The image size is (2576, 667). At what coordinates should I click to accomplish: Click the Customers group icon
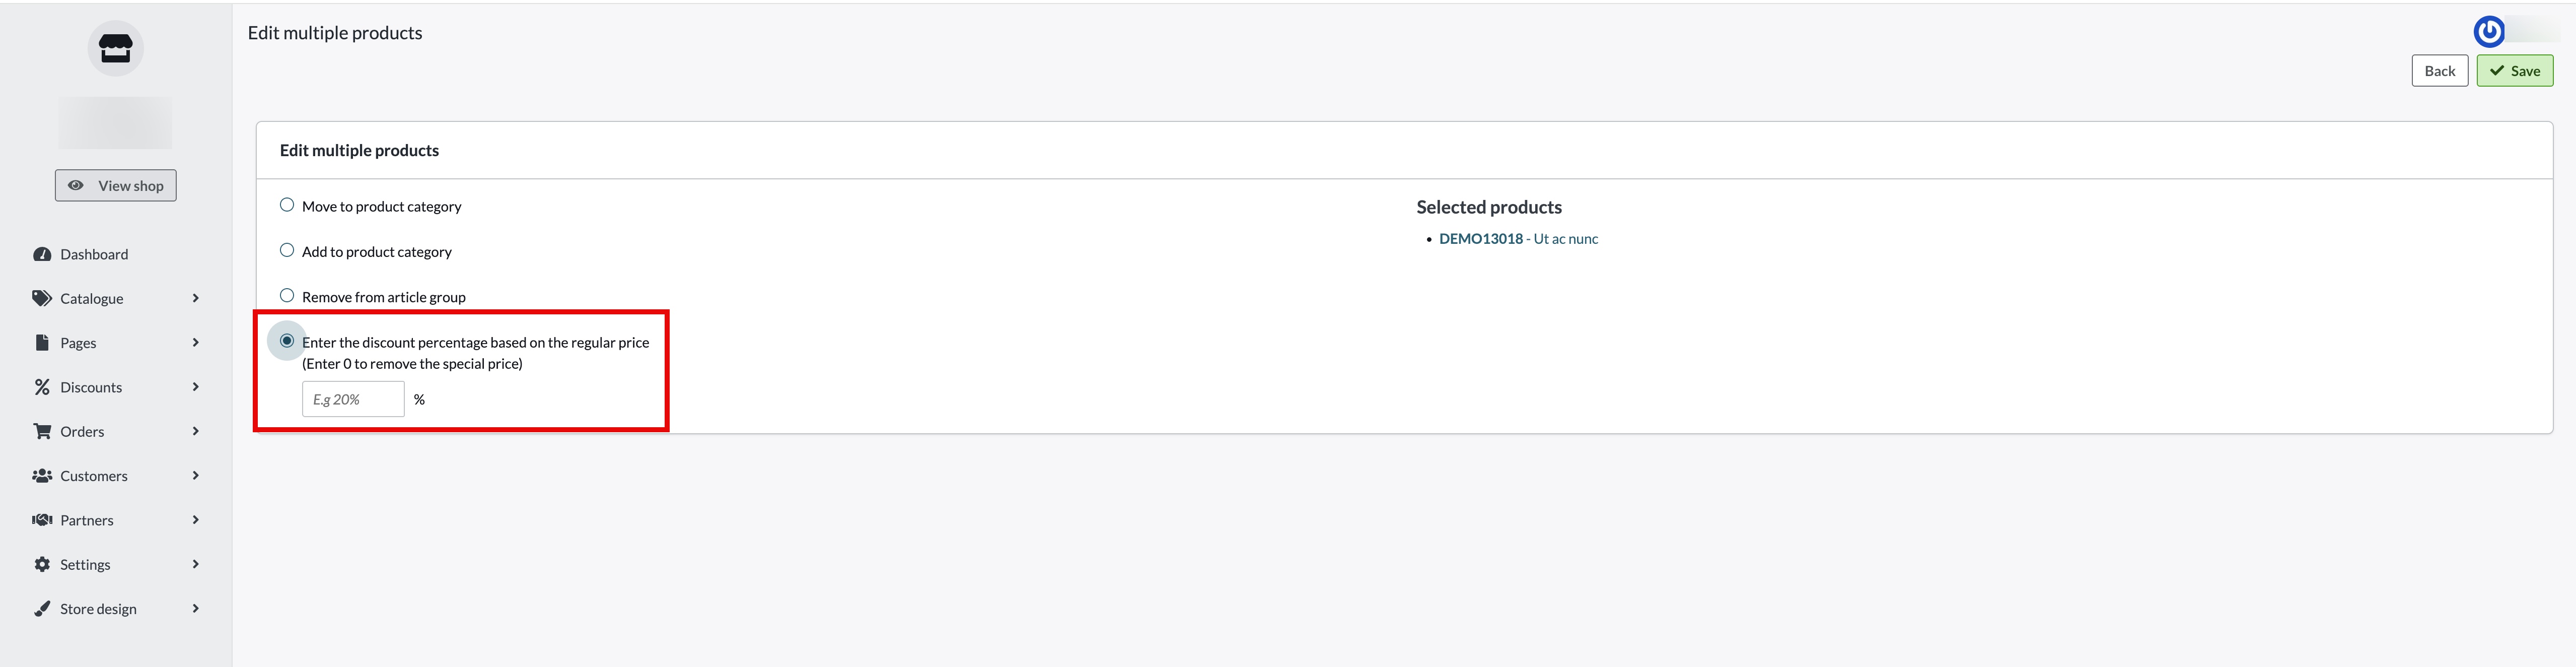pyautogui.click(x=42, y=476)
